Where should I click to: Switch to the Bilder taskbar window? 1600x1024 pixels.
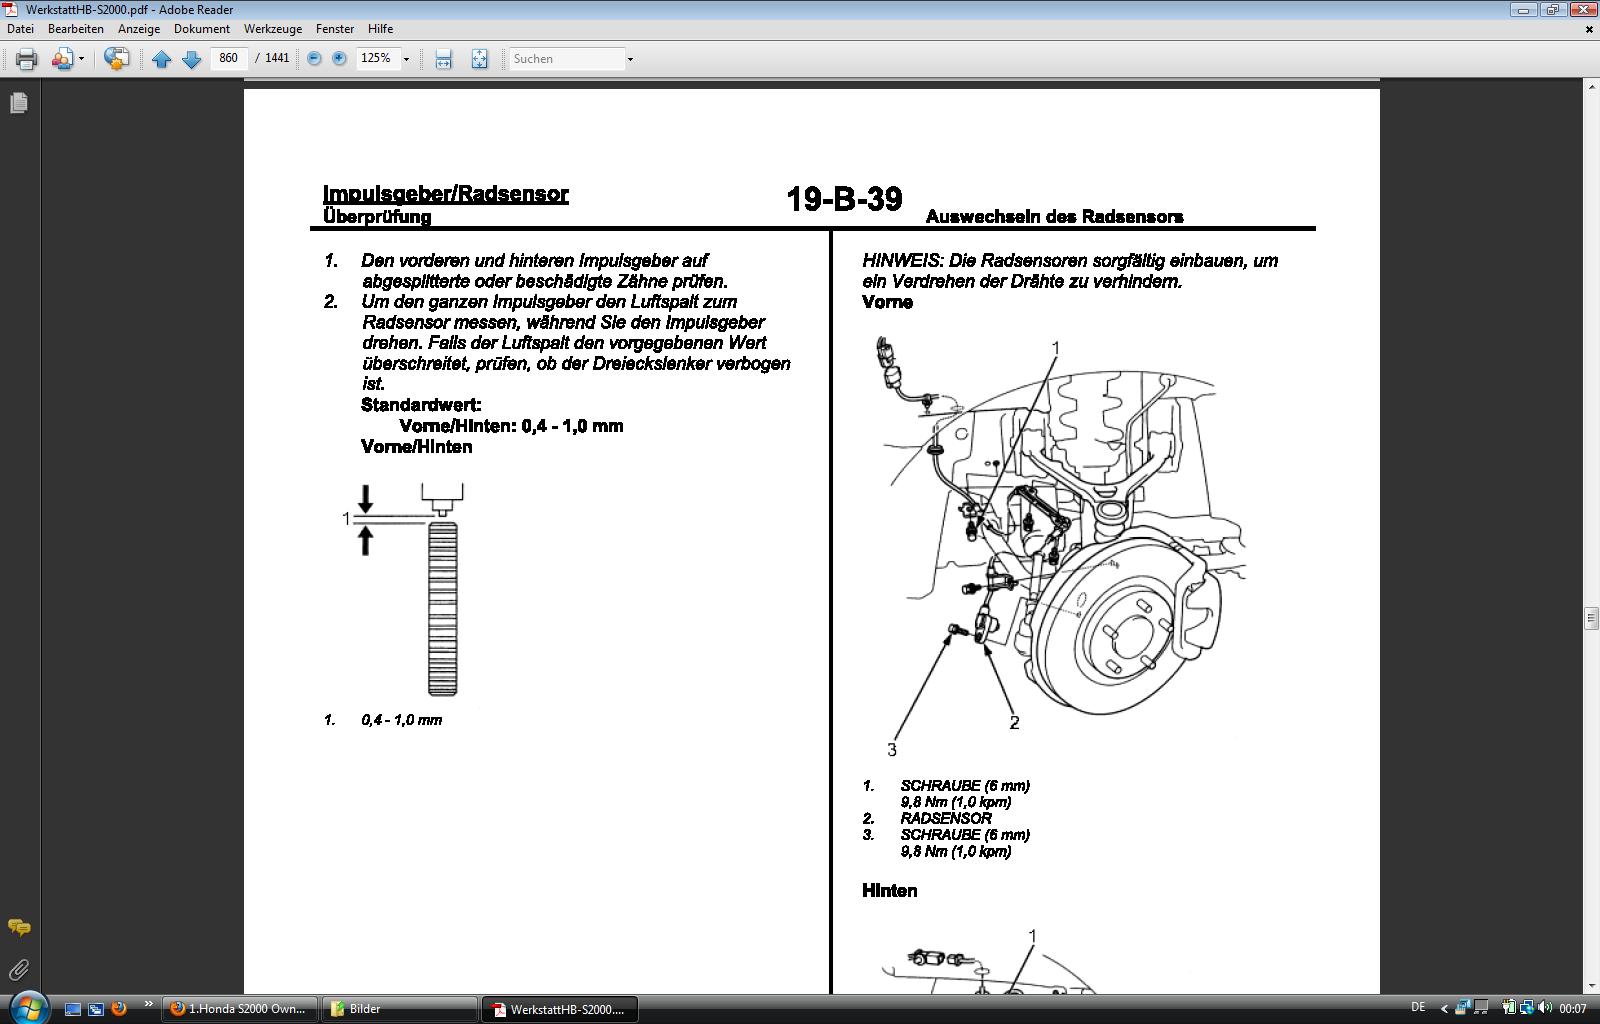[x=400, y=1009]
